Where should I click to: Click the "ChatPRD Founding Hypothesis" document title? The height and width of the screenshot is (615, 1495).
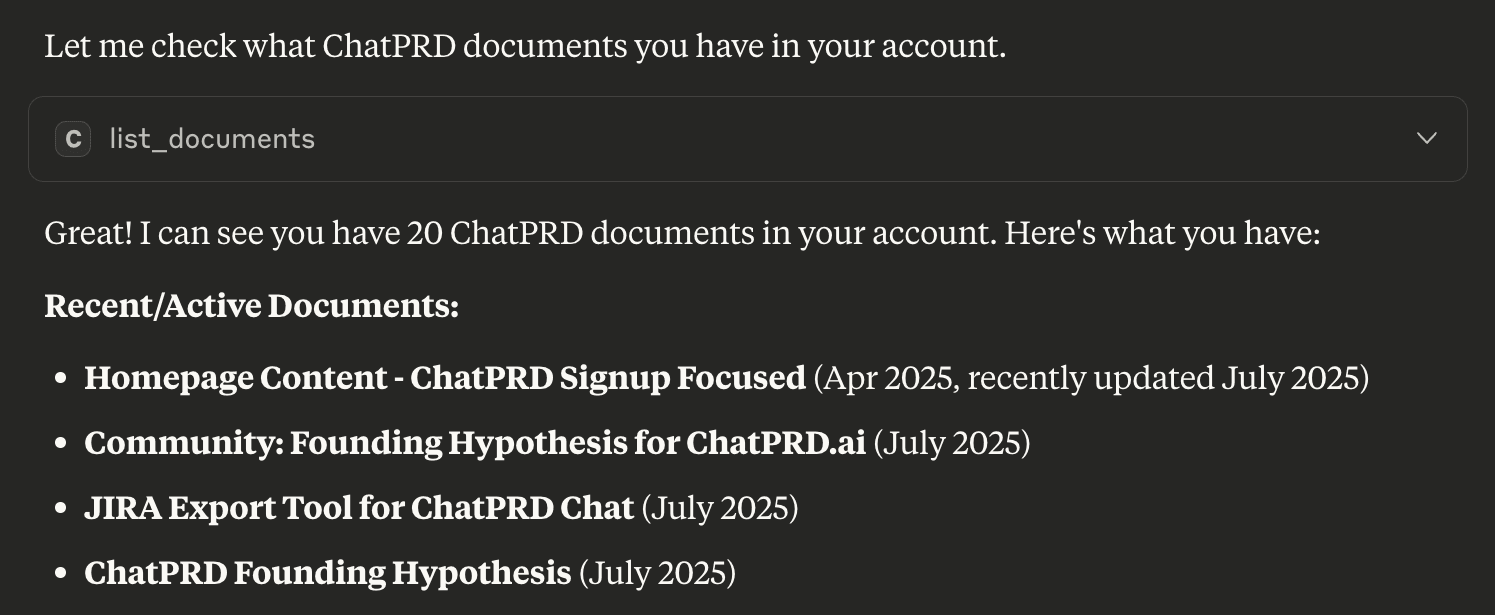click(327, 573)
